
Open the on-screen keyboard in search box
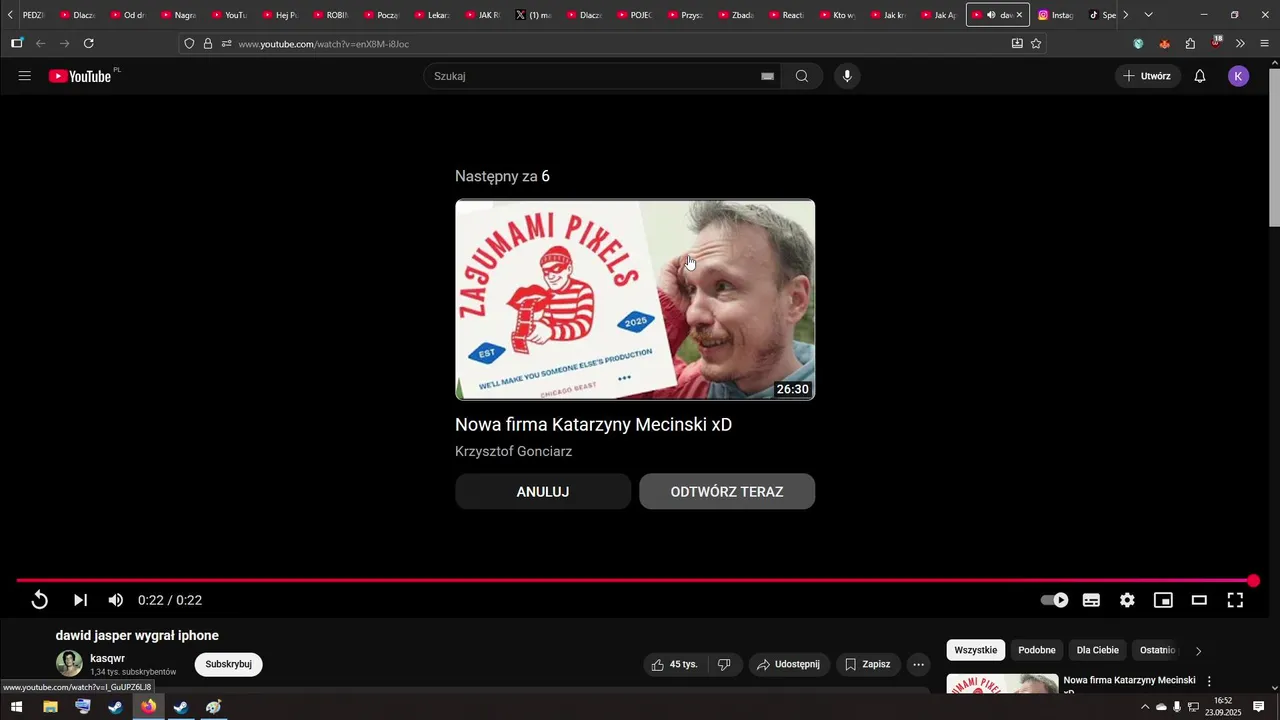[x=767, y=76]
